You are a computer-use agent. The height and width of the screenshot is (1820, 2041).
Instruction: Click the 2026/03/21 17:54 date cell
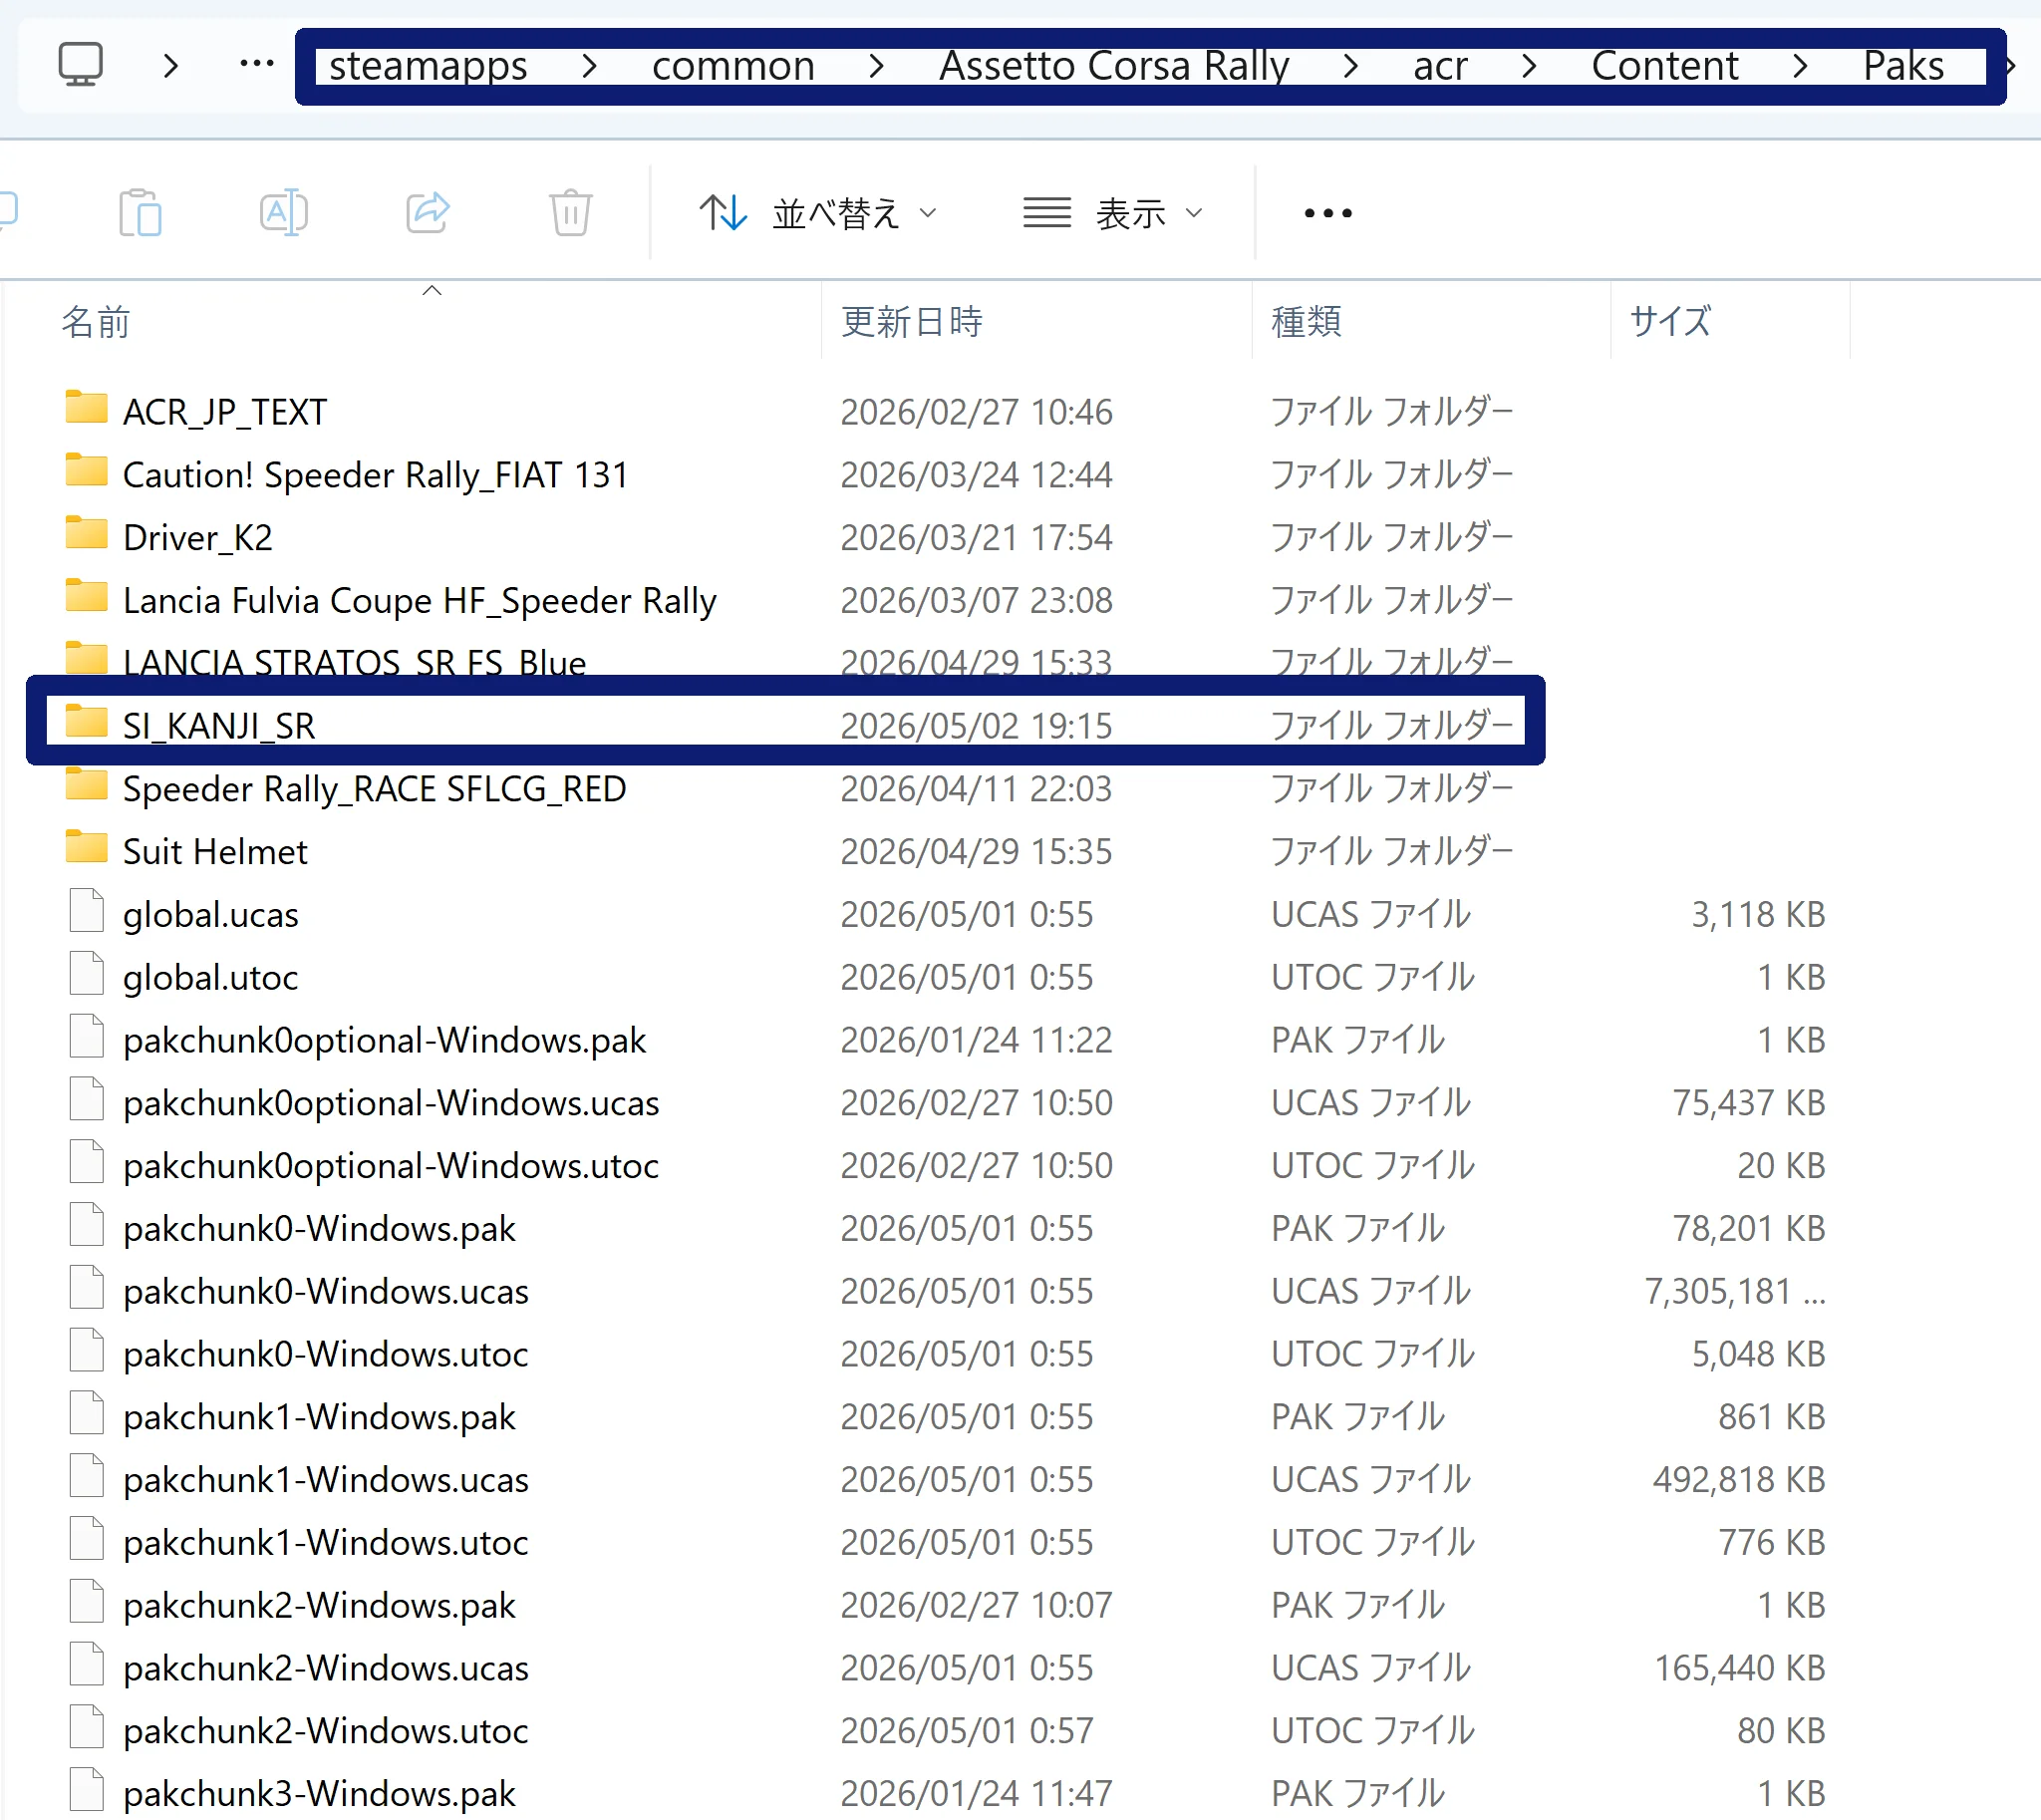coord(976,537)
